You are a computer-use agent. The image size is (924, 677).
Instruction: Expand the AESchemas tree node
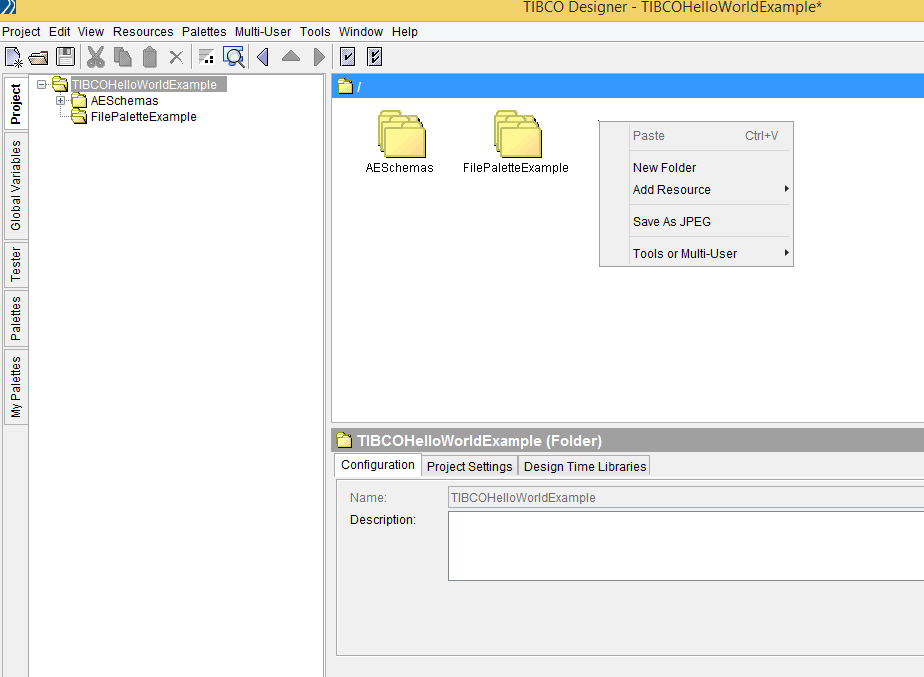click(60, 100)
